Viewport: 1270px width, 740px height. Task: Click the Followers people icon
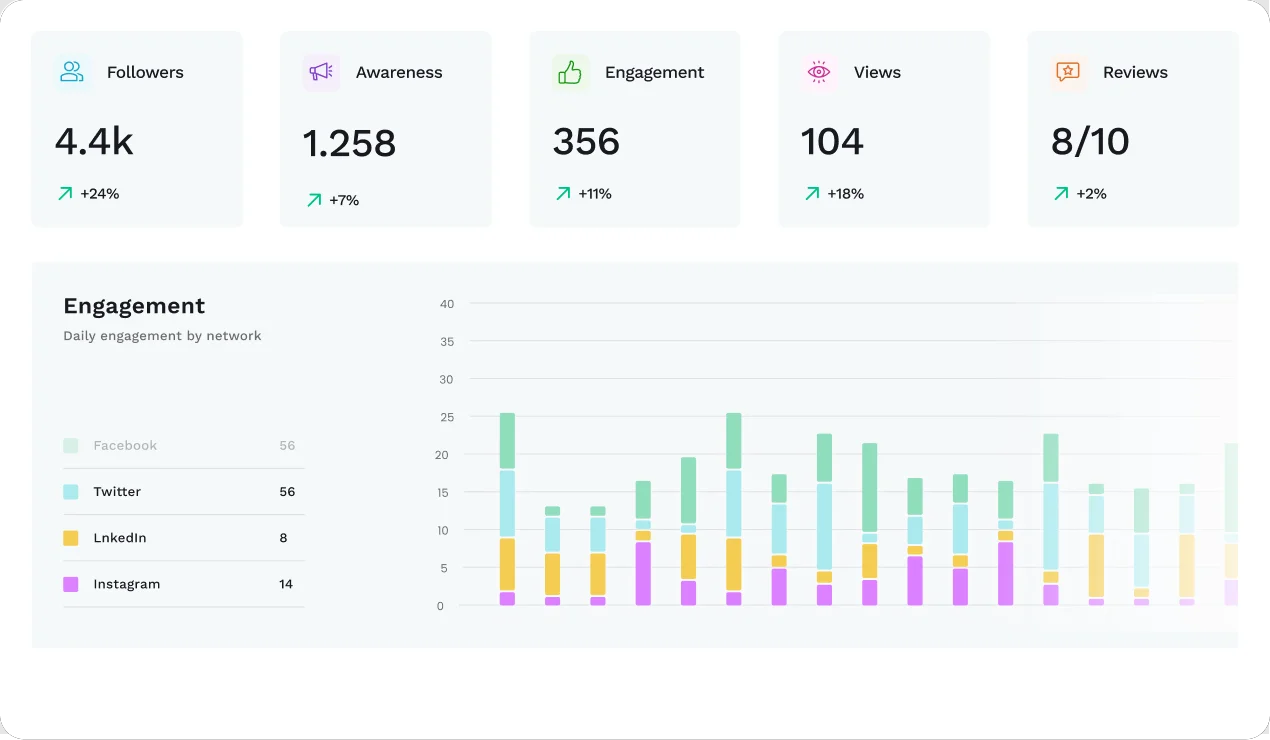72,72
